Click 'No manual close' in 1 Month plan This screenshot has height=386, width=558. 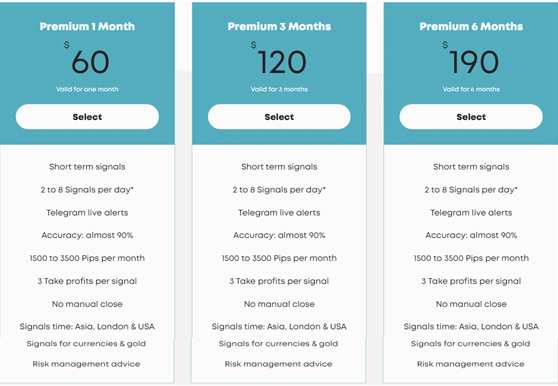click(87, 304)
